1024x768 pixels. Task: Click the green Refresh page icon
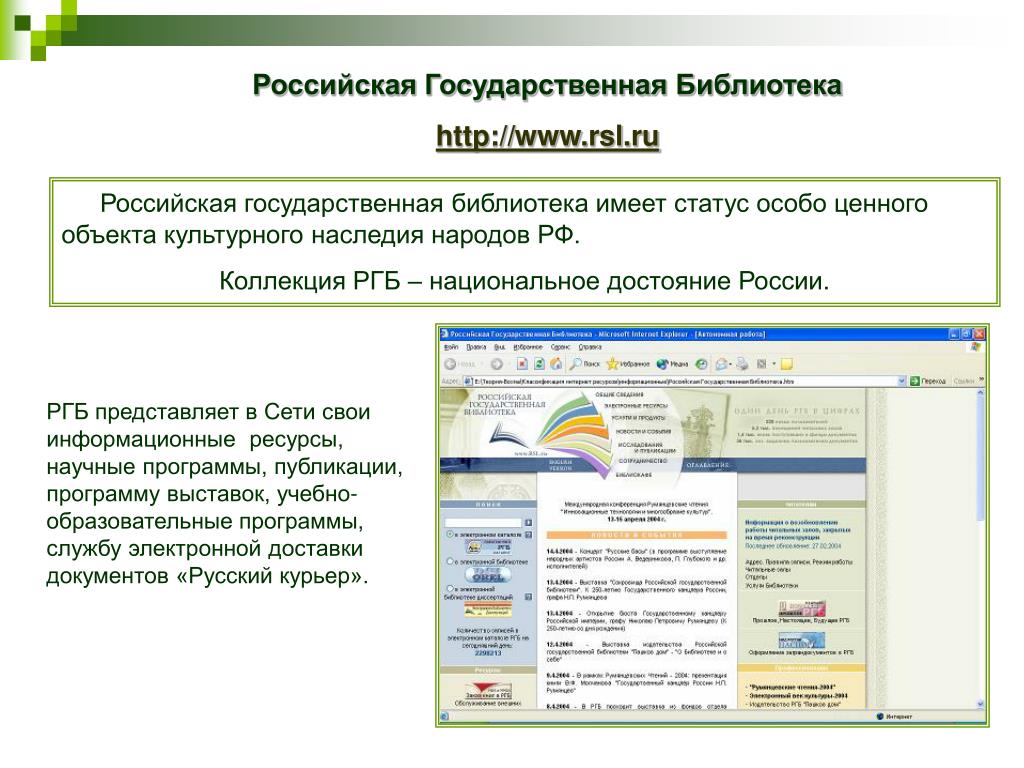click(x=539, y=364)
